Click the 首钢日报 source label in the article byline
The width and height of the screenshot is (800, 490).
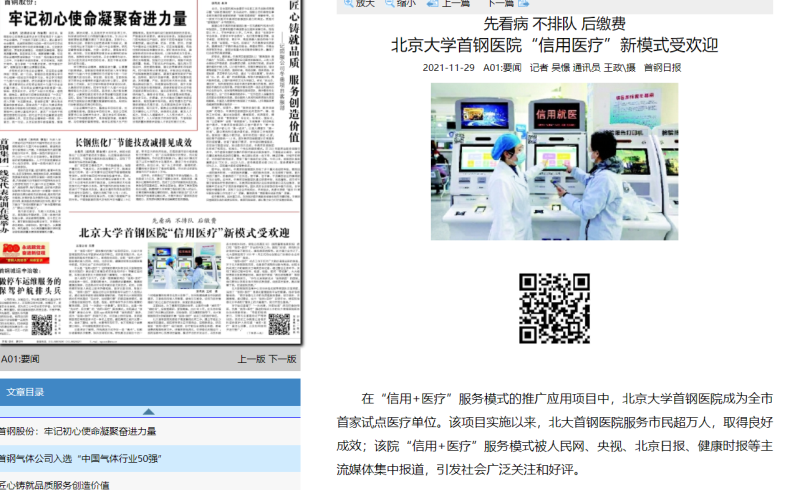click(x=662, y=67)
